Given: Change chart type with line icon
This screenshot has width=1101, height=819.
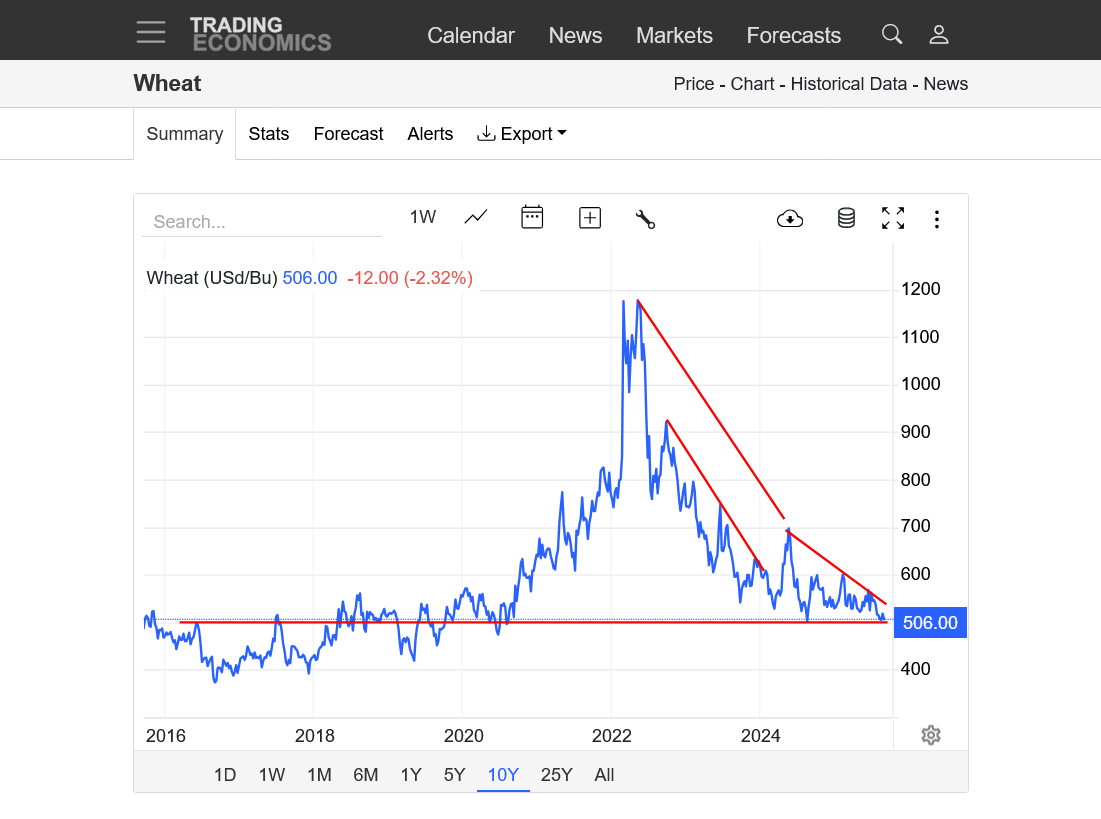Looking at the screenshot, I should pyautogui.click(x=476, y=217).
